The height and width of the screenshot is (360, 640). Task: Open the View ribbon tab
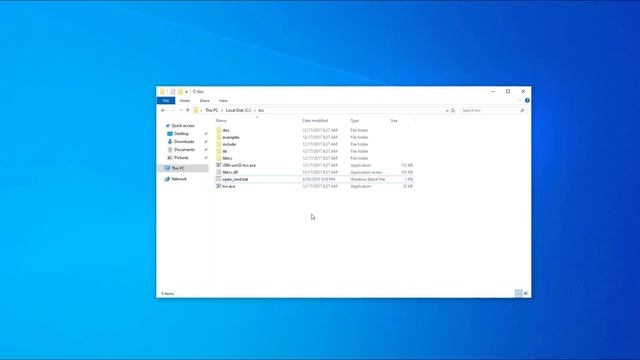[223, 100]
